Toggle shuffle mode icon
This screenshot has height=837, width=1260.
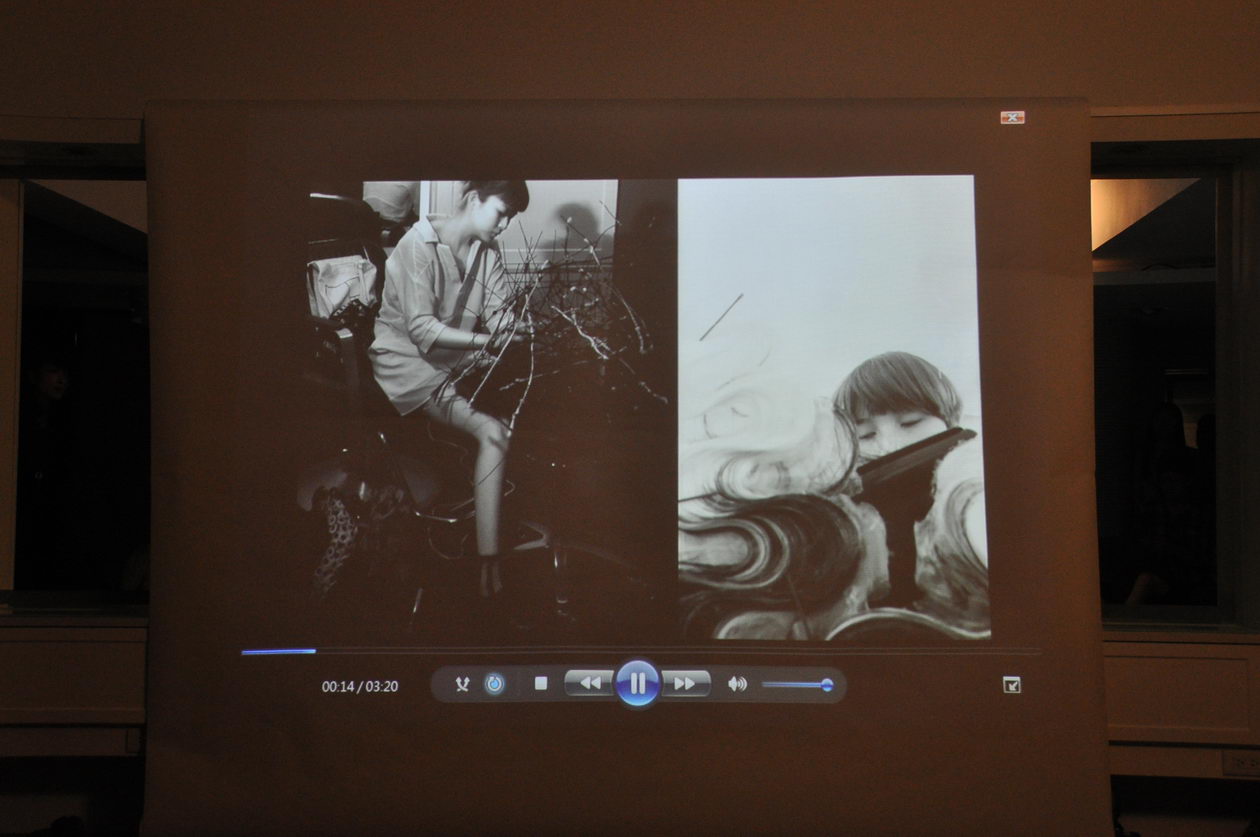coord(461,684)
